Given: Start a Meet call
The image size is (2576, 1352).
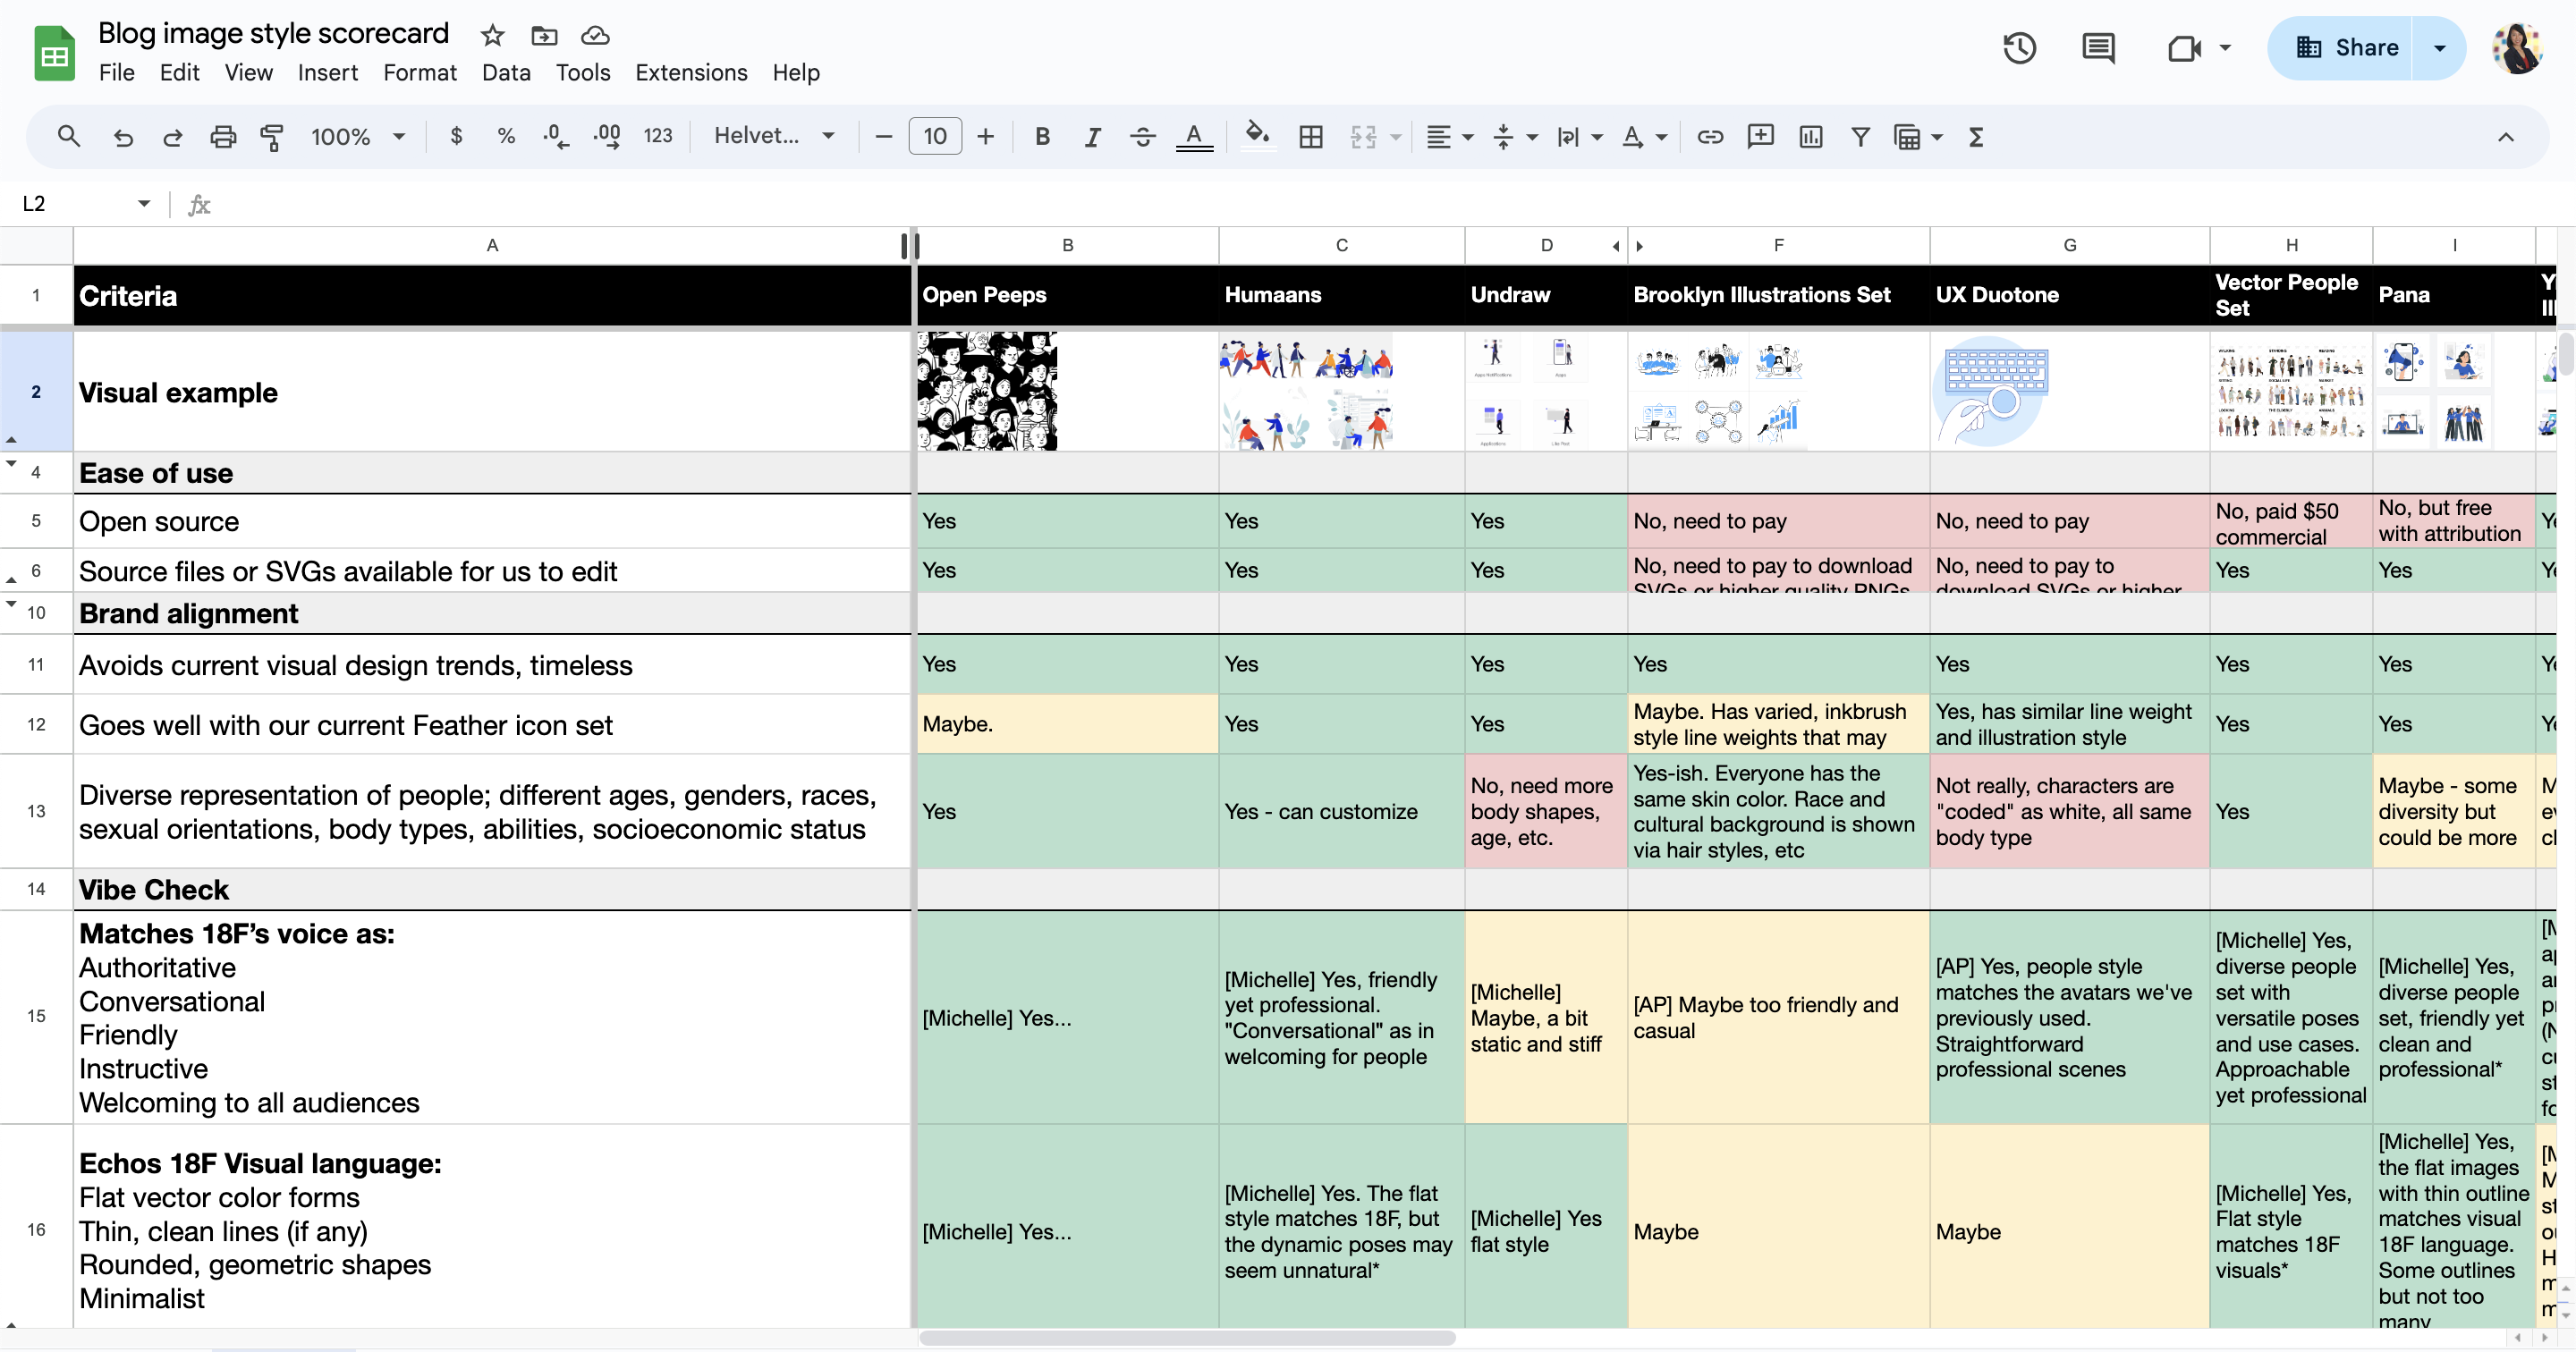Looking at the screenshot, I should click(2185, 48).
